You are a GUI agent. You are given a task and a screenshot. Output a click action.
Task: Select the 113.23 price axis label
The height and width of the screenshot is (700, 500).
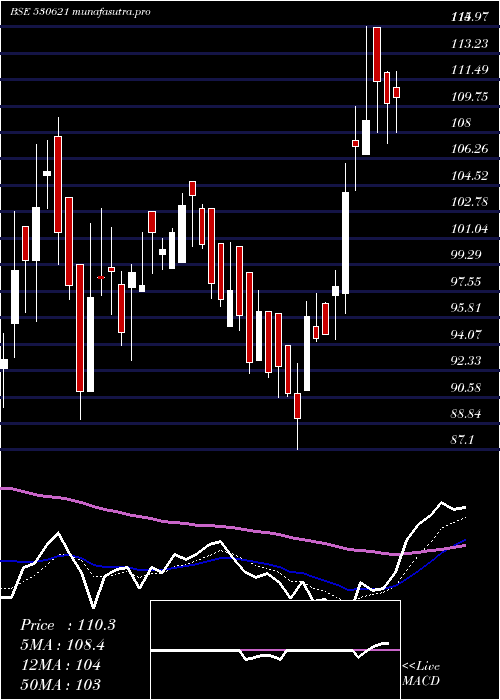pyautogui.click(x=469, y=43)
